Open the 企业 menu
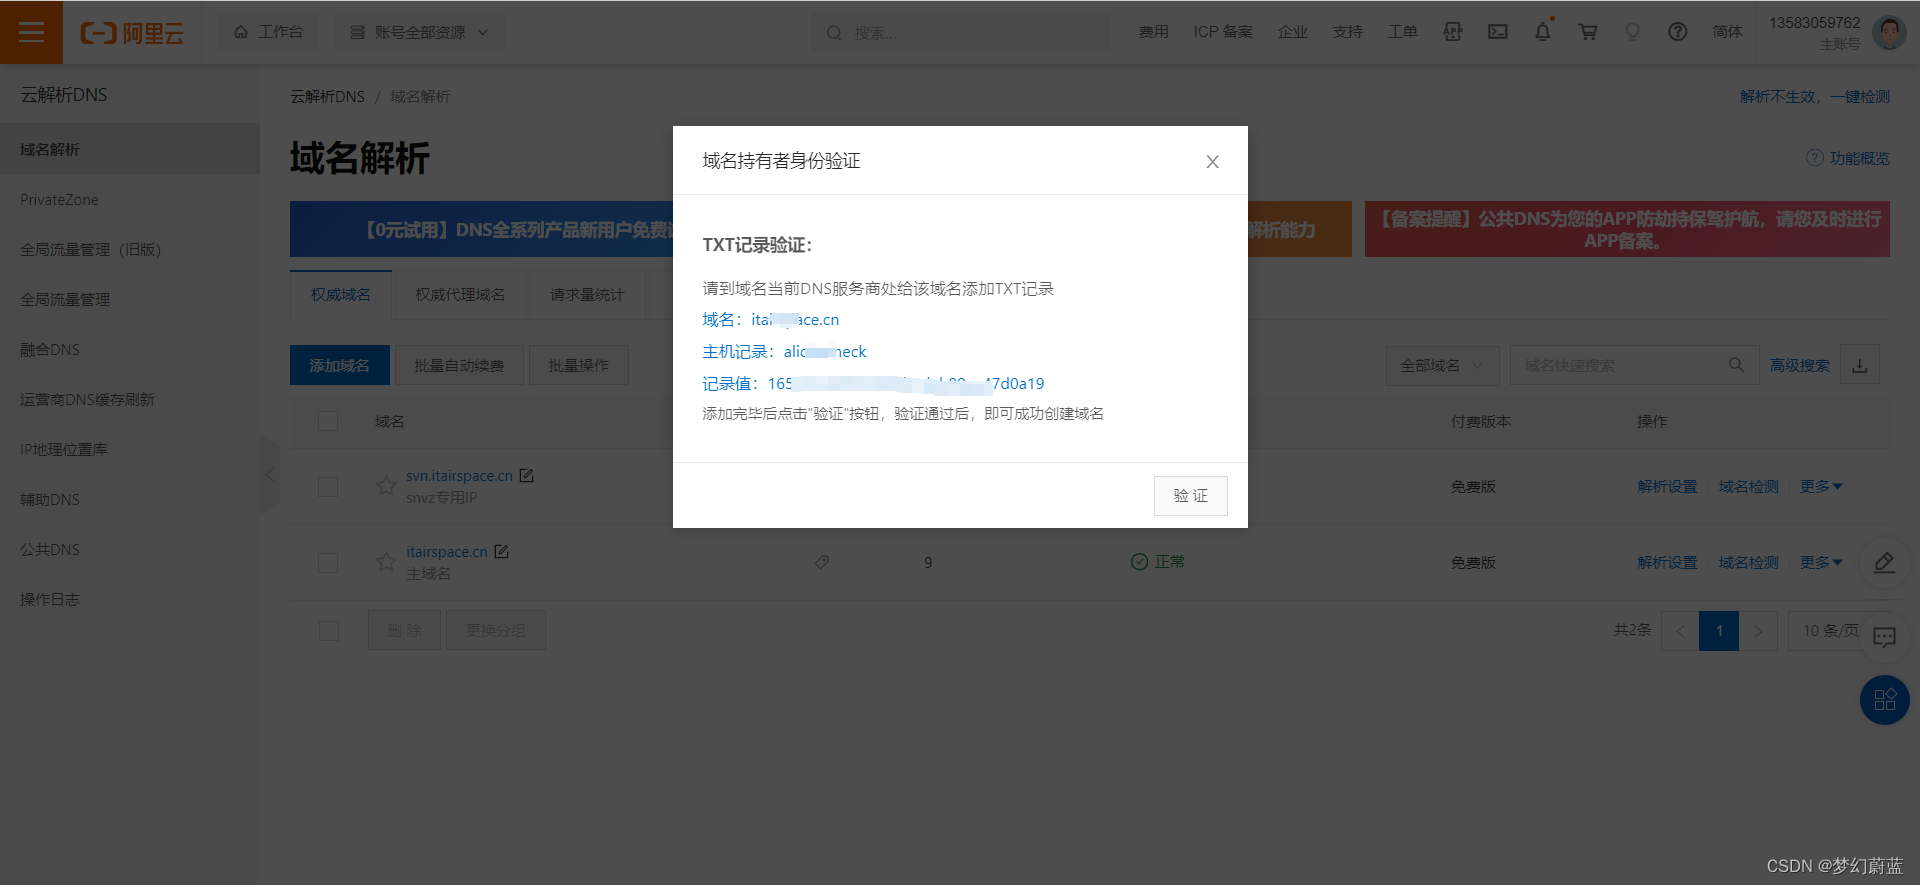 click(x=1292, y=32)
